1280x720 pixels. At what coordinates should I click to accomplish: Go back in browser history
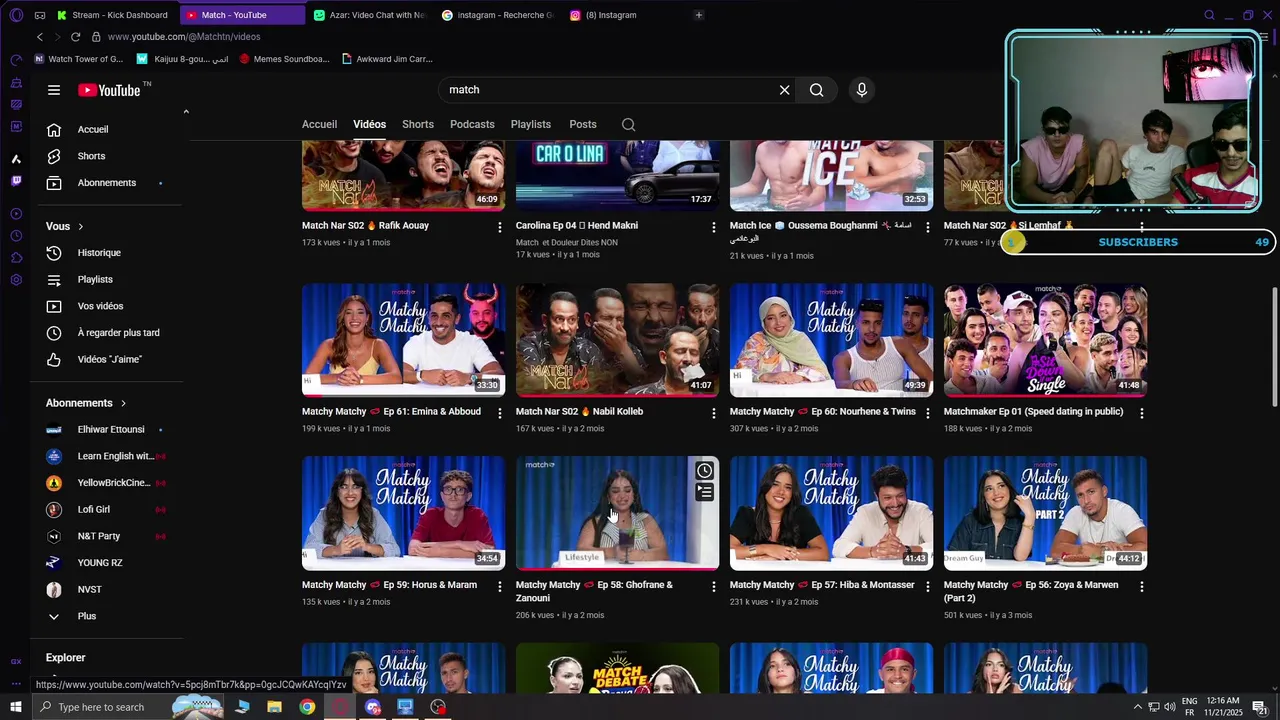[40, 37]
